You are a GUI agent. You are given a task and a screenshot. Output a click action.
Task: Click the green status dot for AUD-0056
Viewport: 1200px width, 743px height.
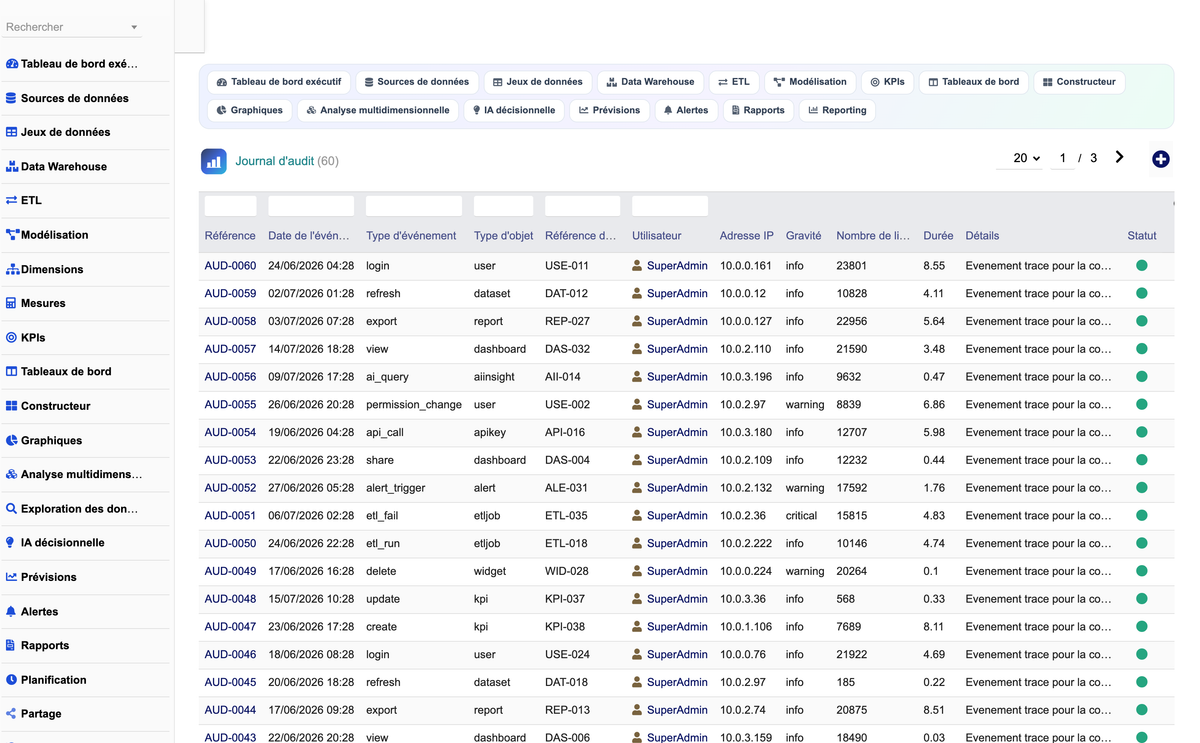coord(1142,377)
